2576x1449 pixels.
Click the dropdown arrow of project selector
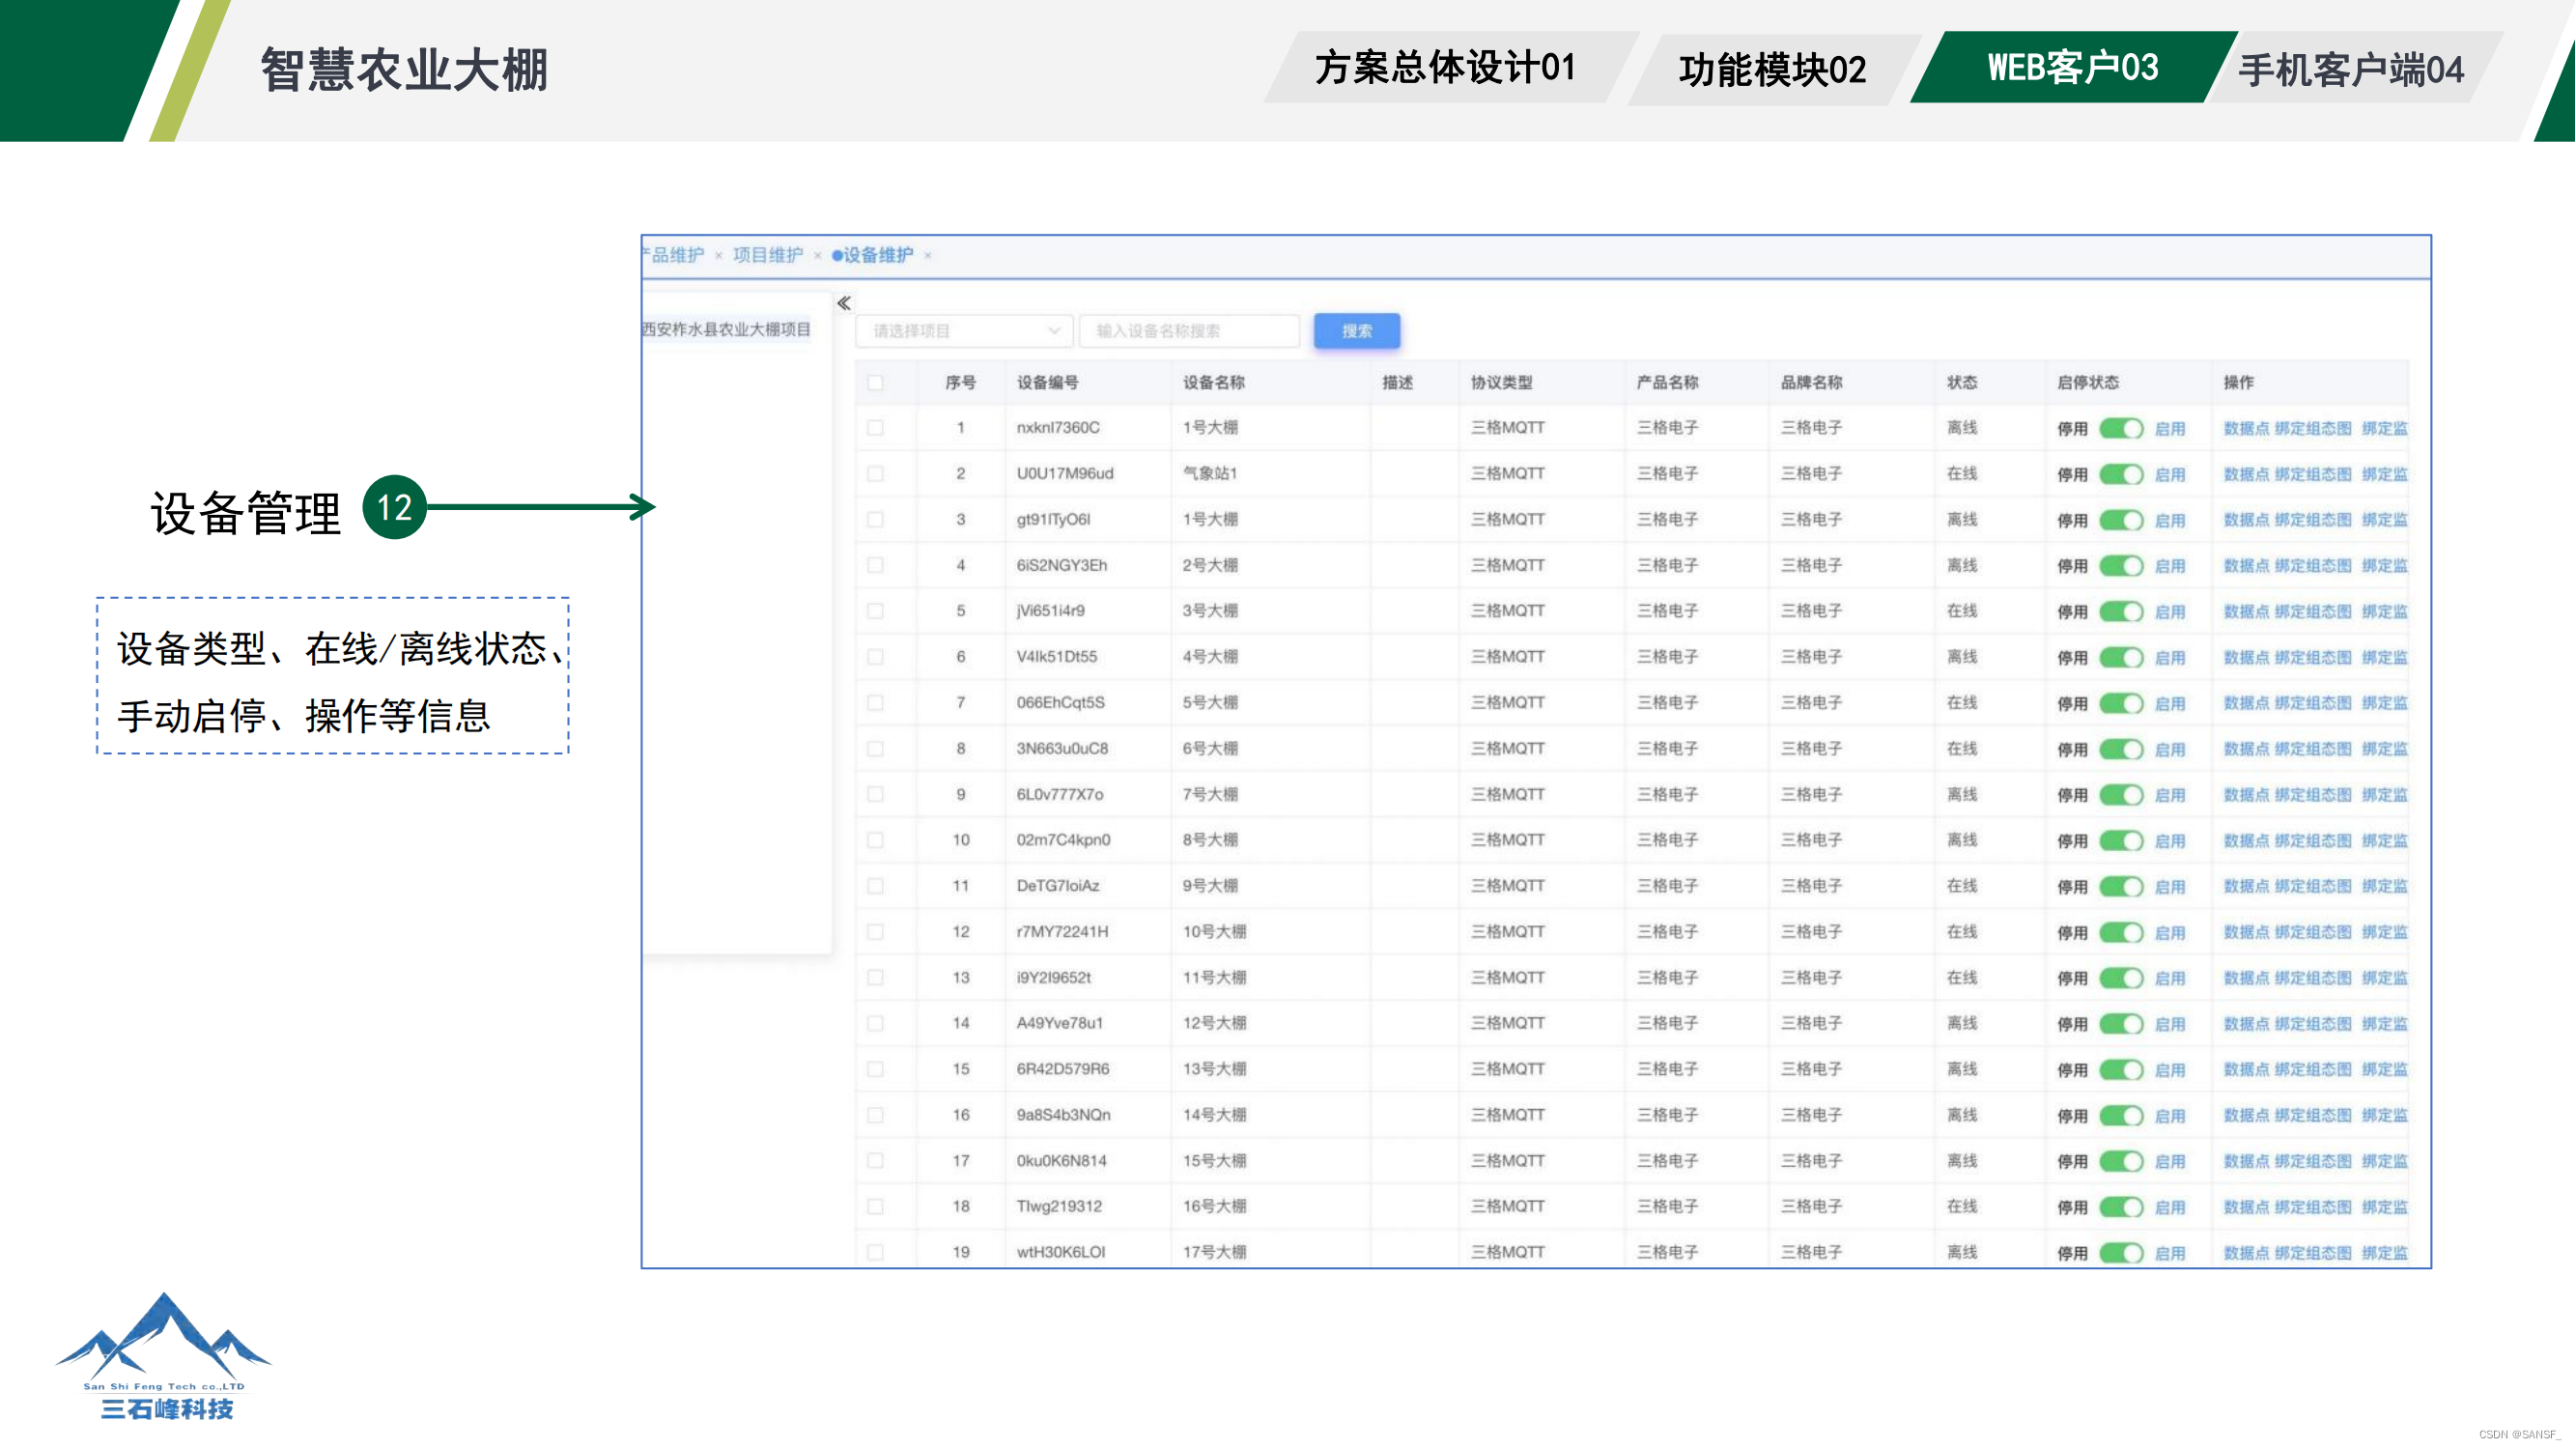1054,331
